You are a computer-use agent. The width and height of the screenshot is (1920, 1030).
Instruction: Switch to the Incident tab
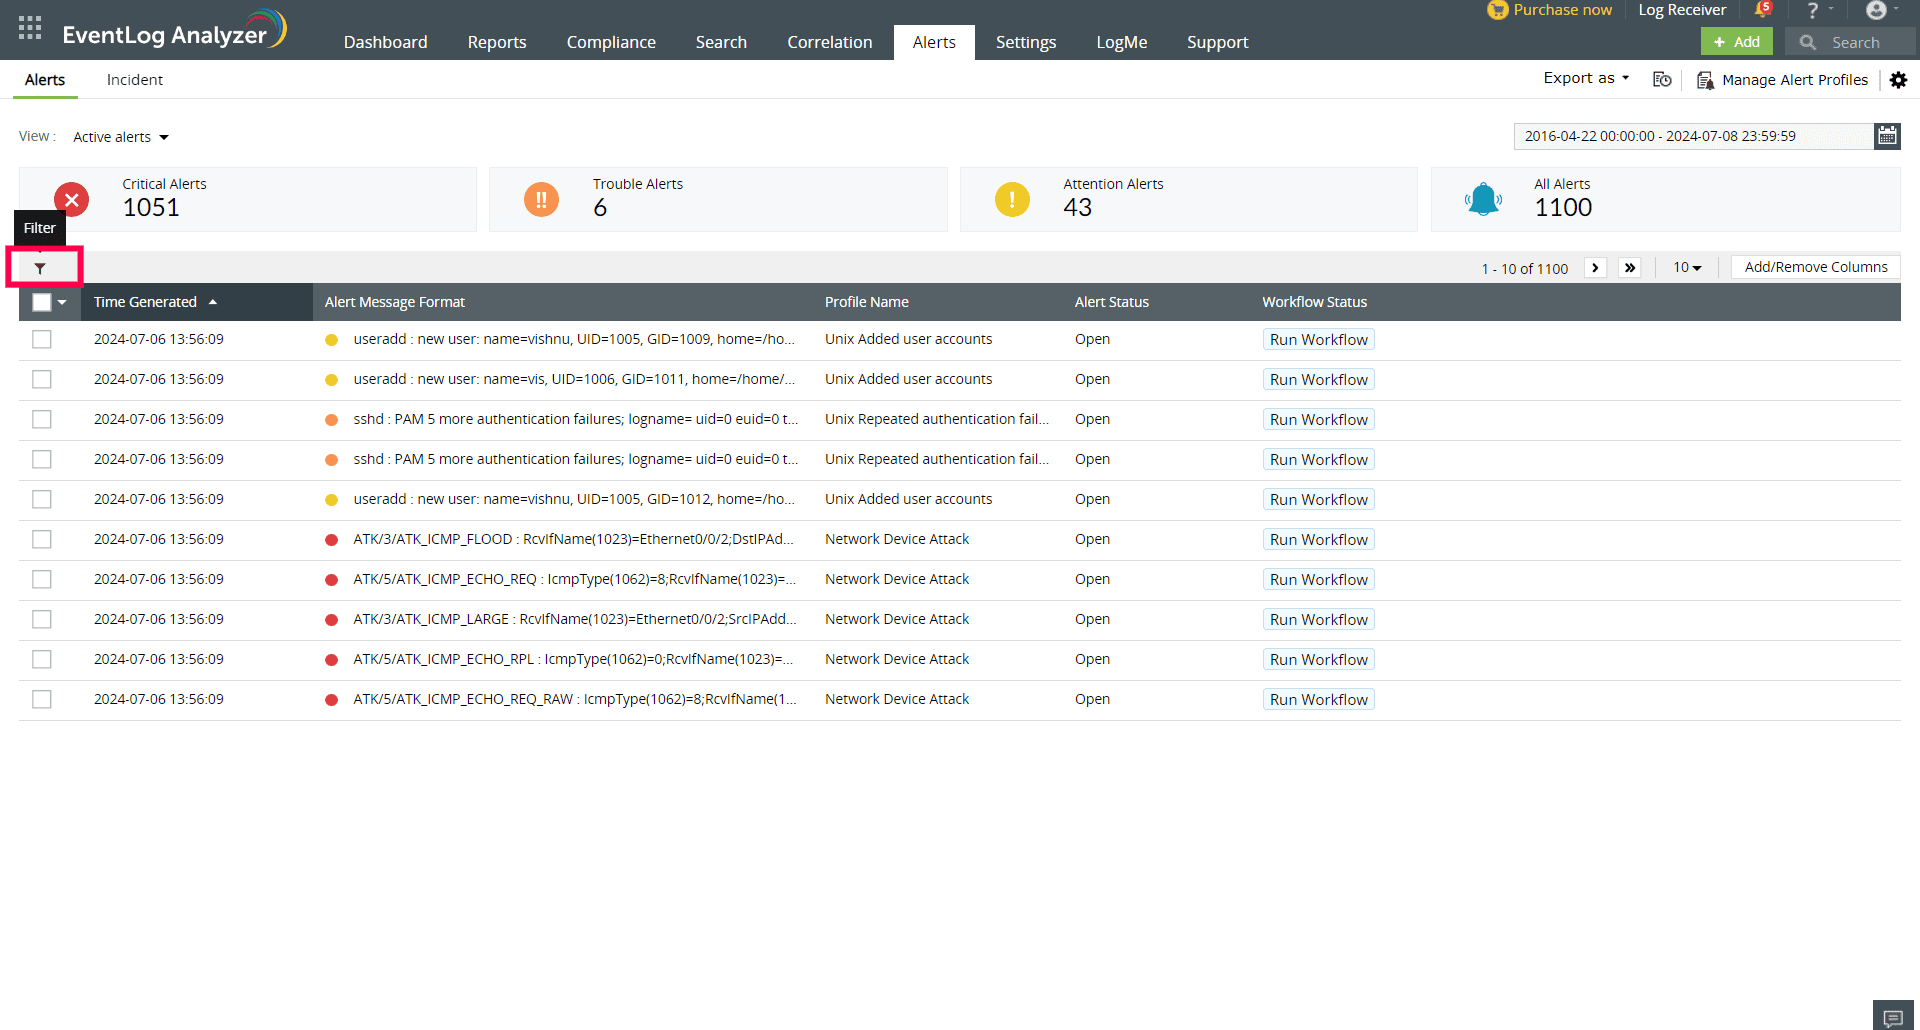coord(134,79)
